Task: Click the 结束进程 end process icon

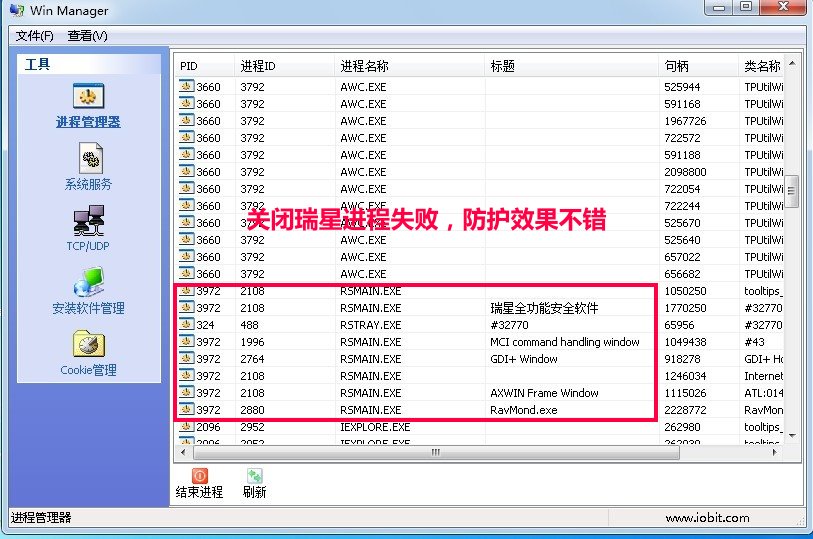Action: [200, 476]
